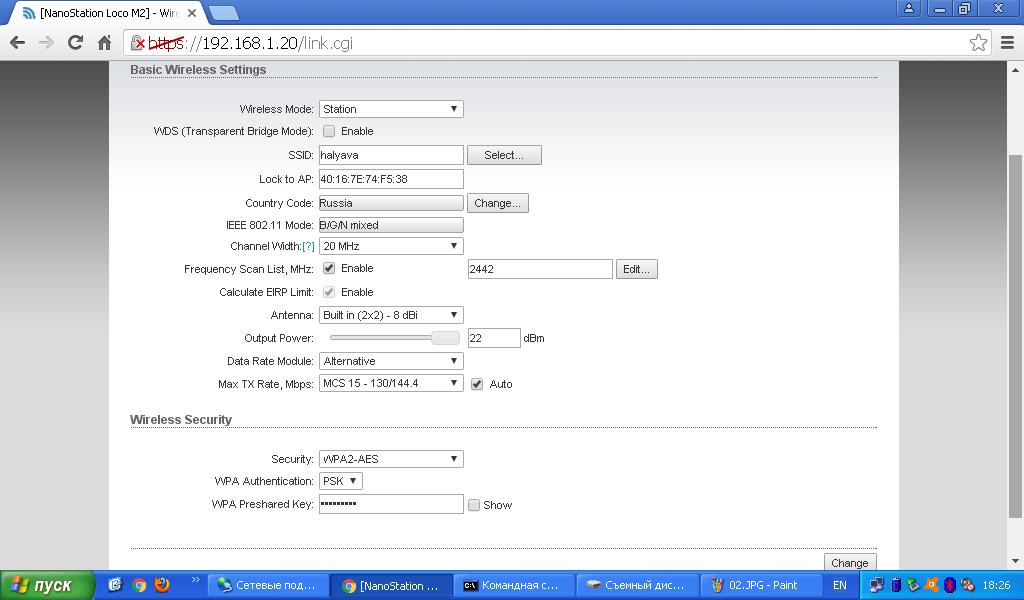The image size is (1024, 600).
Task: Click the SSID Select... button
Action: [x=504, y=155]
